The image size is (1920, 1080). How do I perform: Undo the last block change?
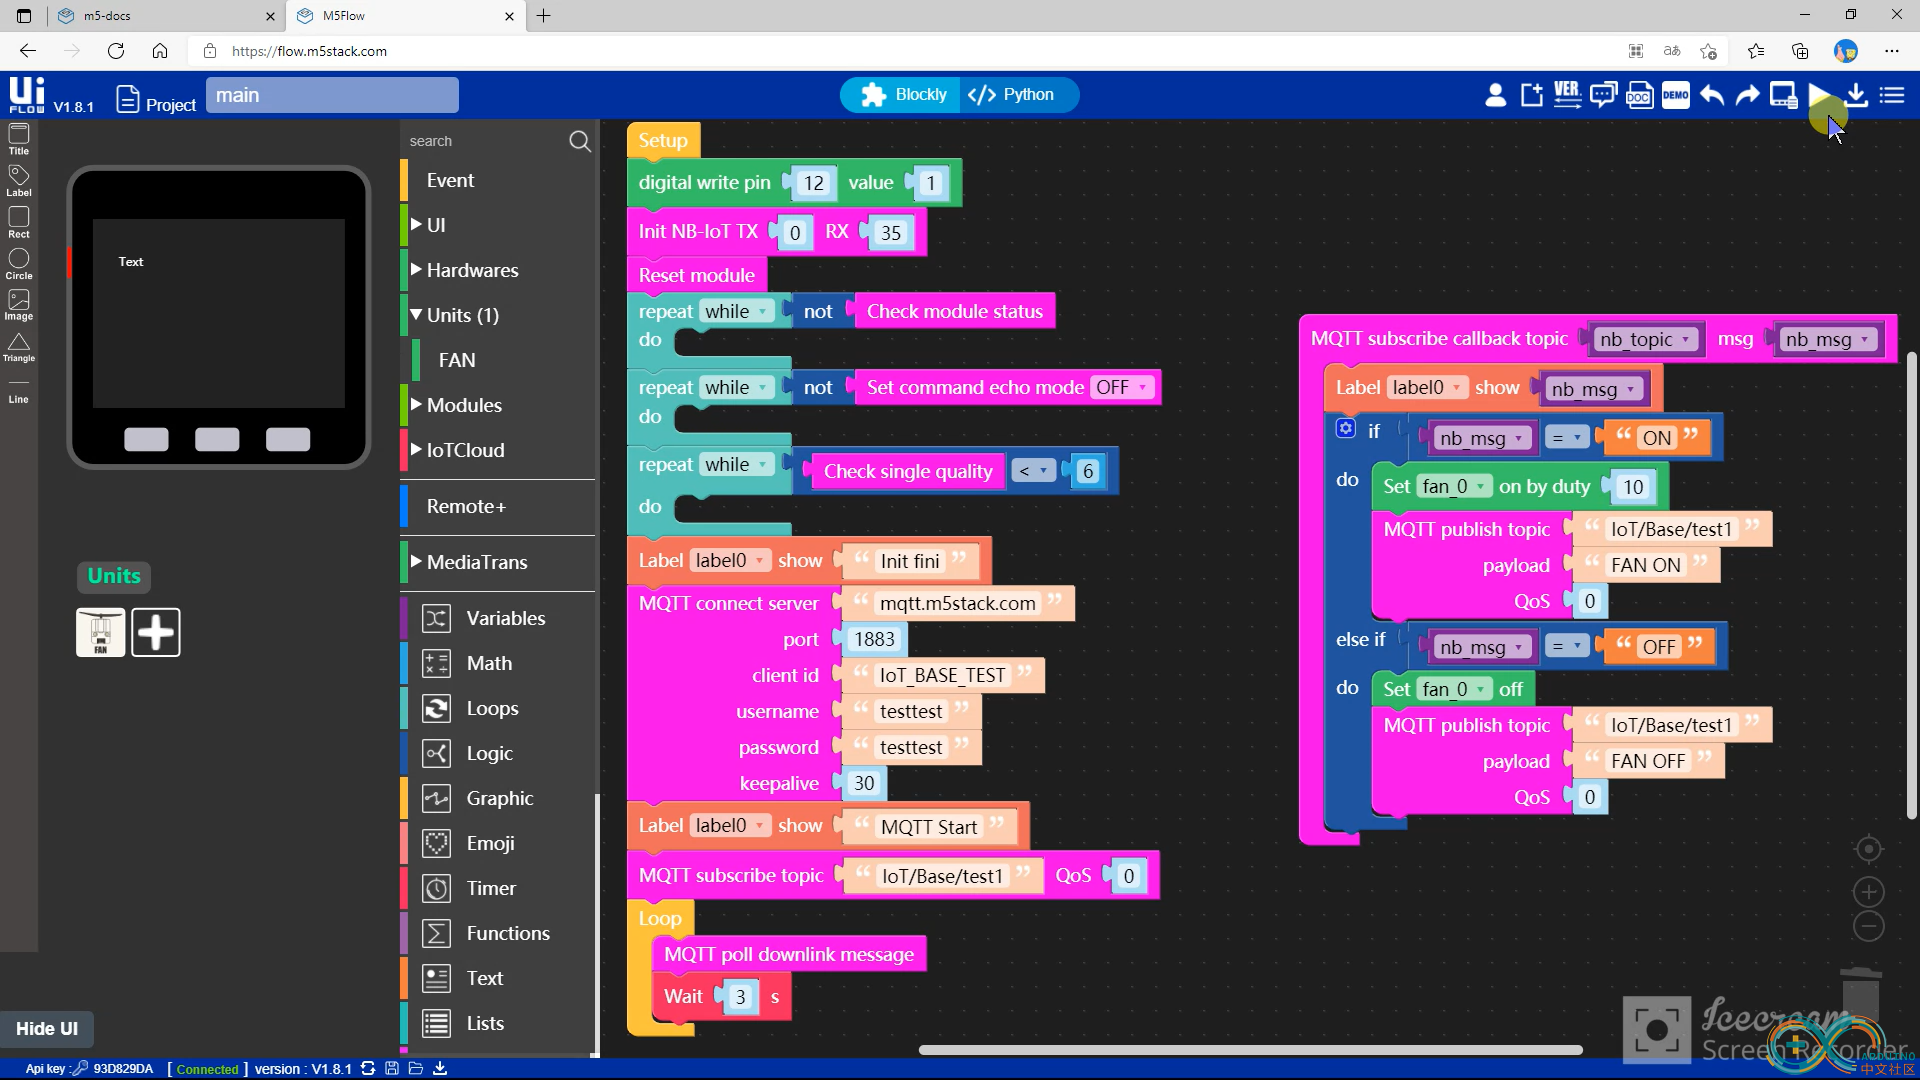click(x=1711, y=95)
